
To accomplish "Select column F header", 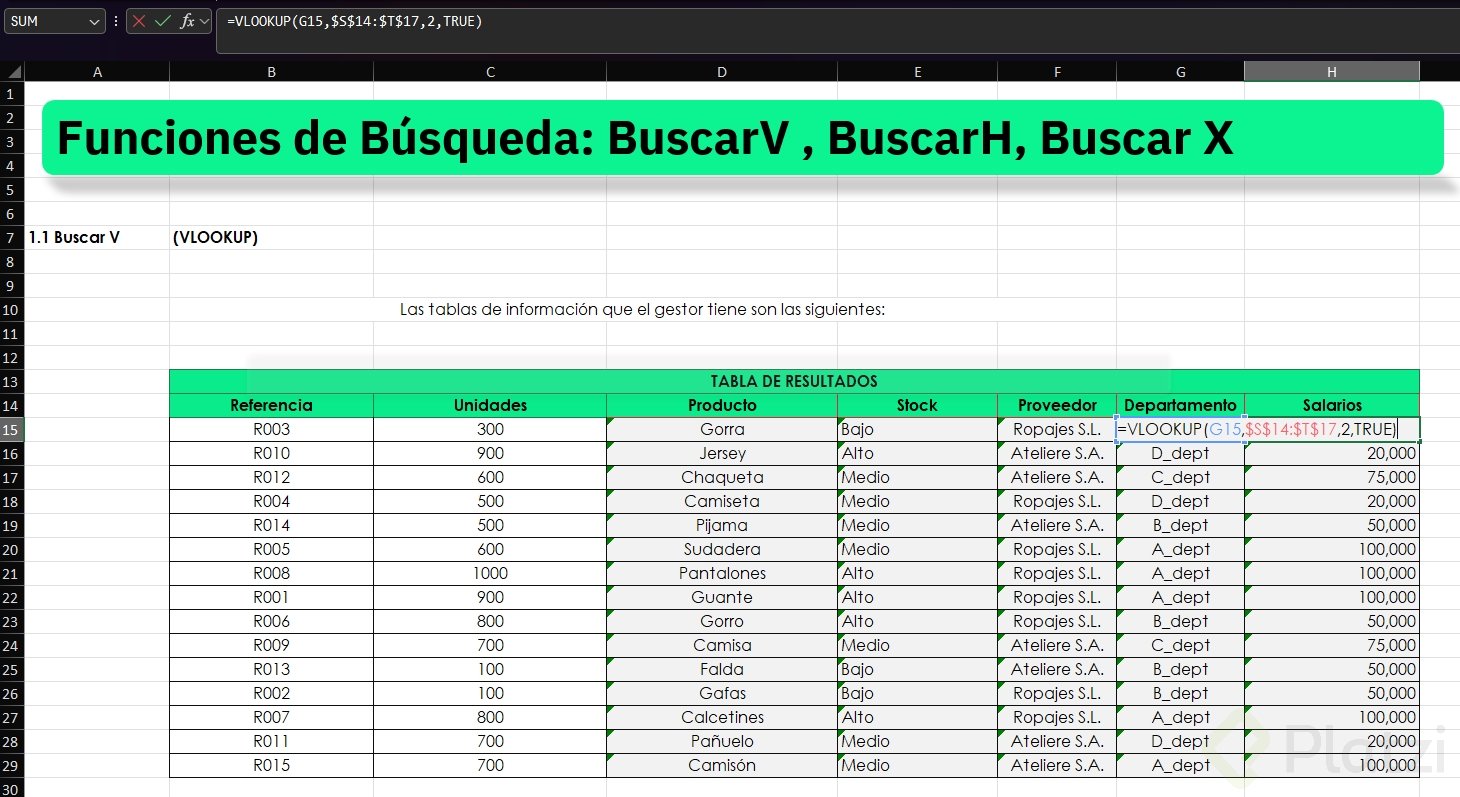I will tap(1057, 72).
